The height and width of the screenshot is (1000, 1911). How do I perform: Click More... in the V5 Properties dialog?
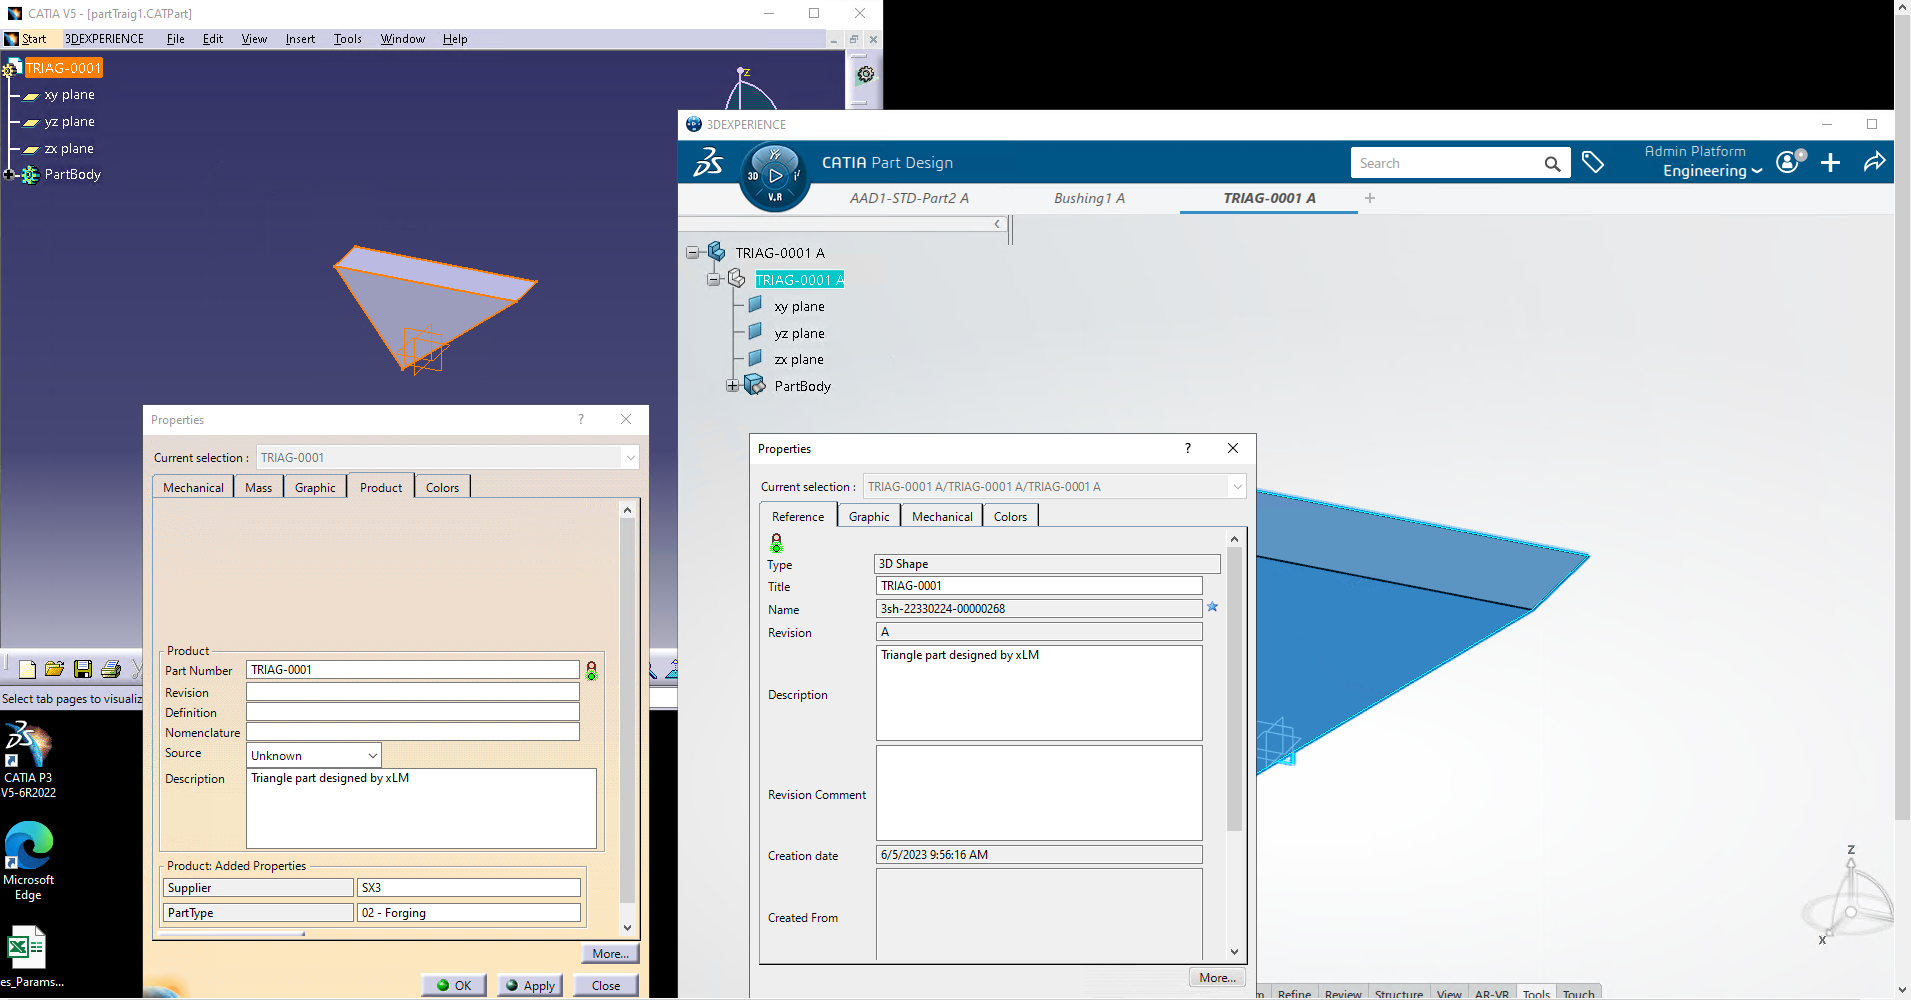(610, 953)
